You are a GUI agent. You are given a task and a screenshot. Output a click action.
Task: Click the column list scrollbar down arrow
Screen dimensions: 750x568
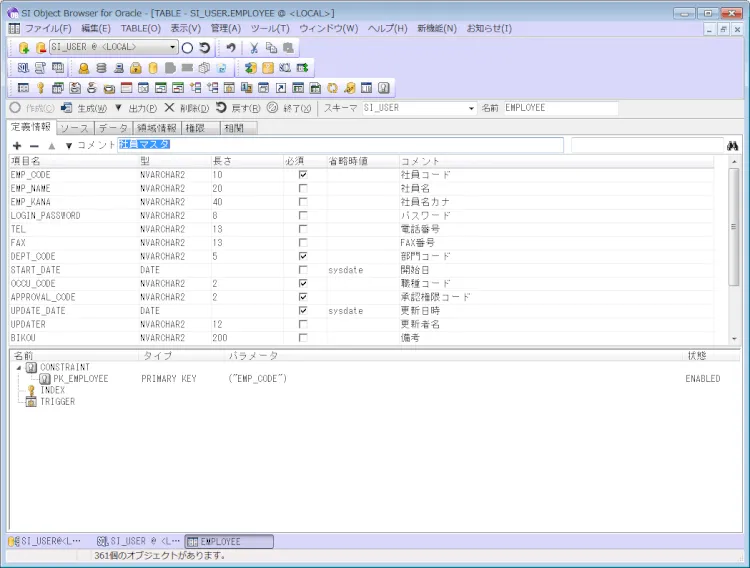(734, 339)
